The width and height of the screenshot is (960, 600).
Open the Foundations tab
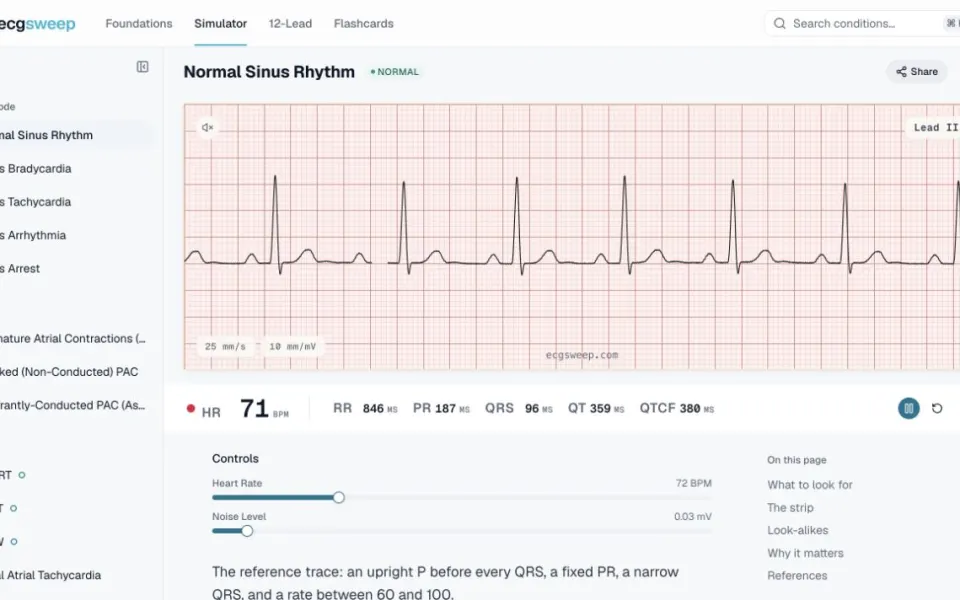coord(139,24)
